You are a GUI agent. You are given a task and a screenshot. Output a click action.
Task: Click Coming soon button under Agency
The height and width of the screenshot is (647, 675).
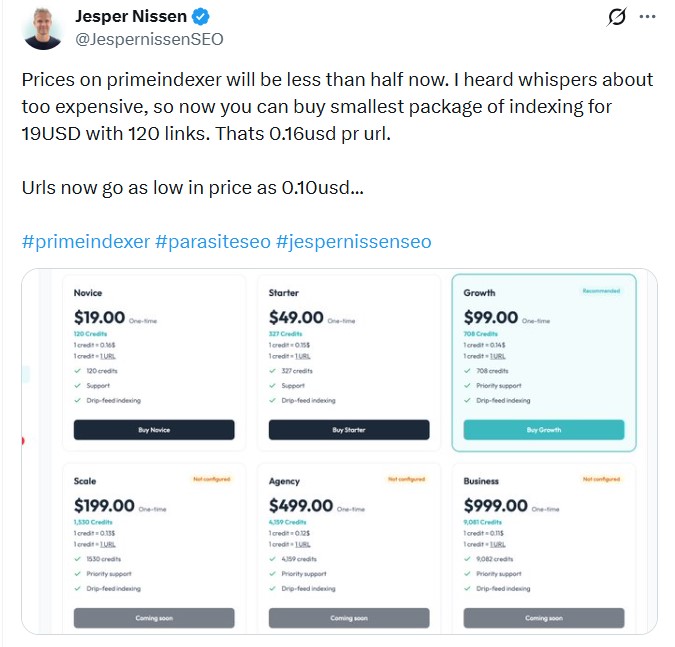pos(349,618)
